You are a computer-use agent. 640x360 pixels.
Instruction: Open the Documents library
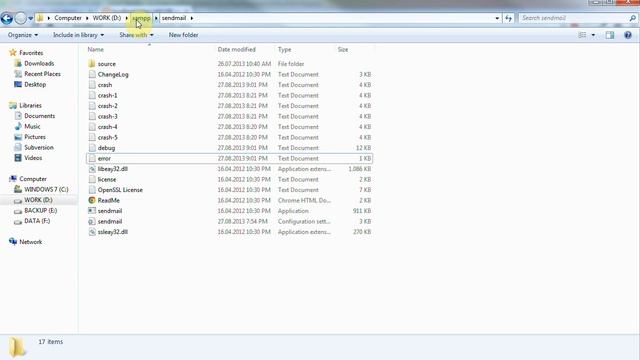(x=40, y=116)
